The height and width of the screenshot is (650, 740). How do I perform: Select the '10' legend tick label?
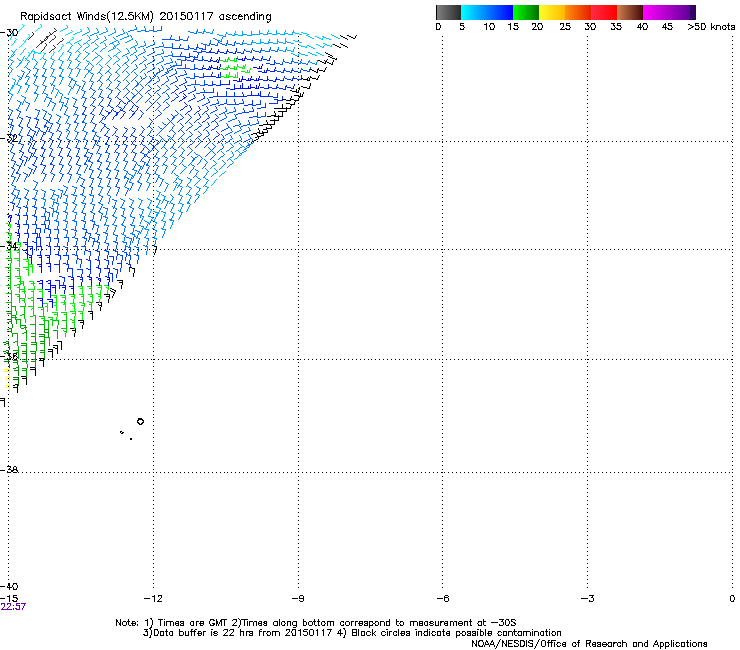489,27
